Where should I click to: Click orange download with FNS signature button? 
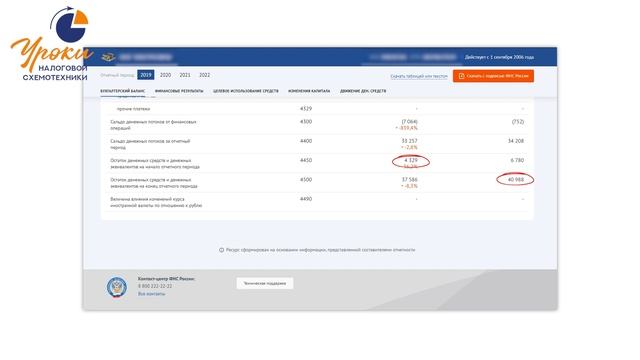coord(493,76)
